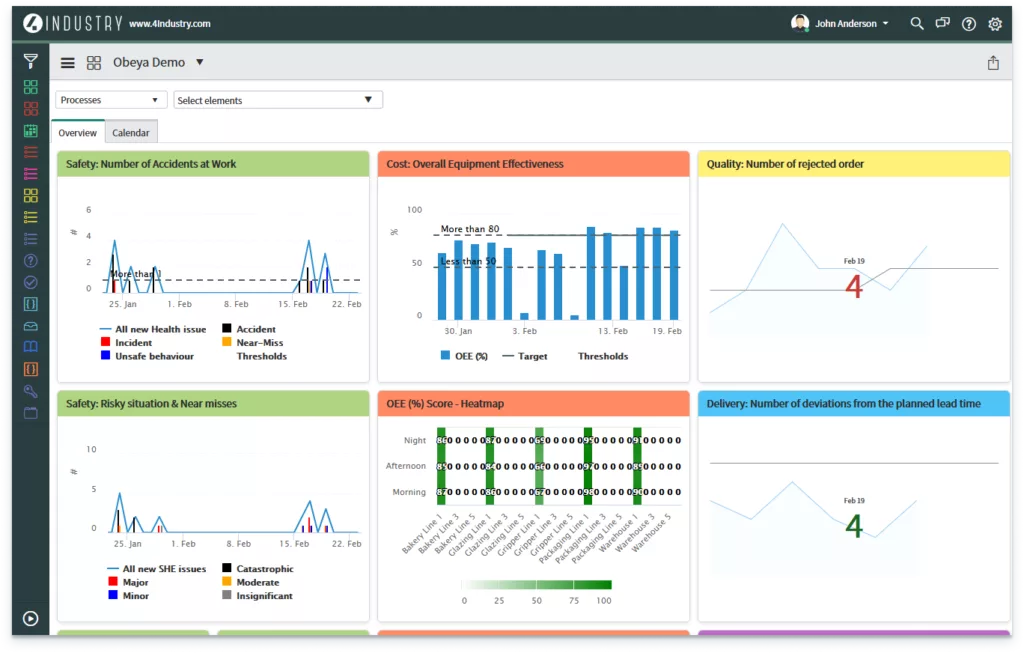Open the John Anderson user menu
This screenshot has height=653, width=1024.
coord(852,24)
